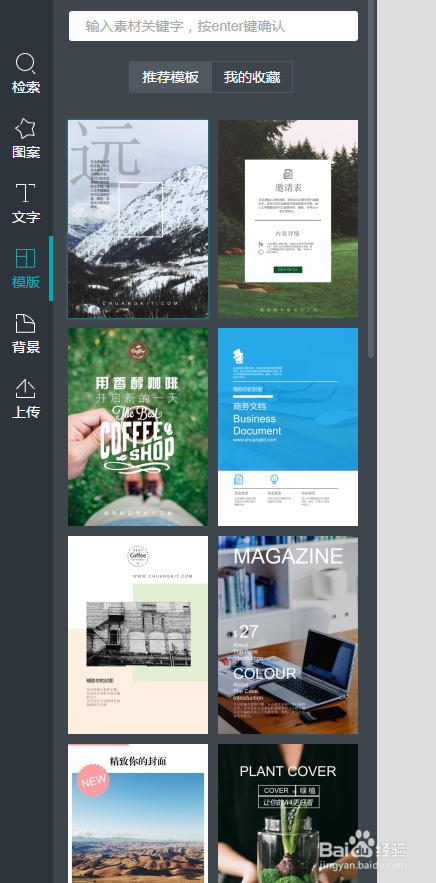Image resolution: width=436 pixels, height=883 pixels.
Task: Choose the 邀请表 invitation template
Action: 288,219
